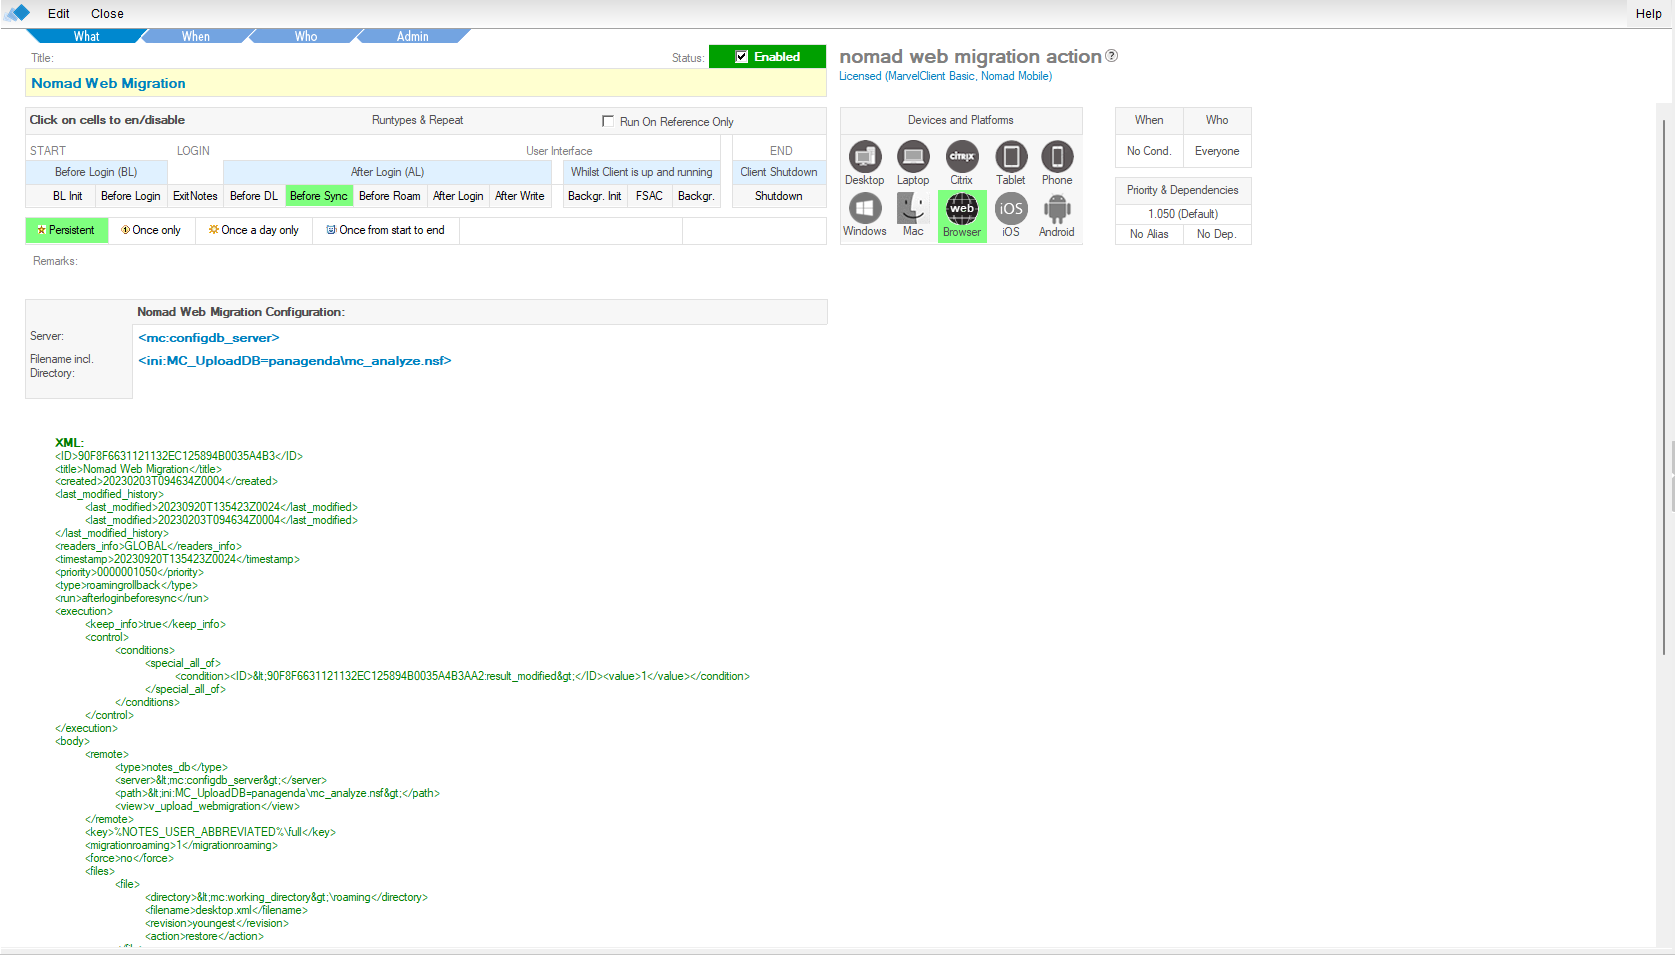Select Once a day only option
Image resolution: width=1675 pixels, height=955 pixels.
point(254,230)
